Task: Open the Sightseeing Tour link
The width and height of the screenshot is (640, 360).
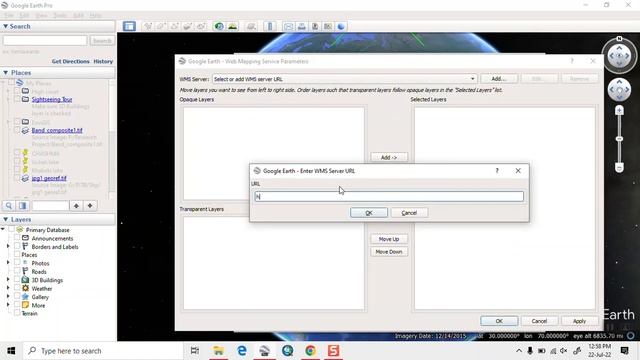Action: (x=52, y=99)
